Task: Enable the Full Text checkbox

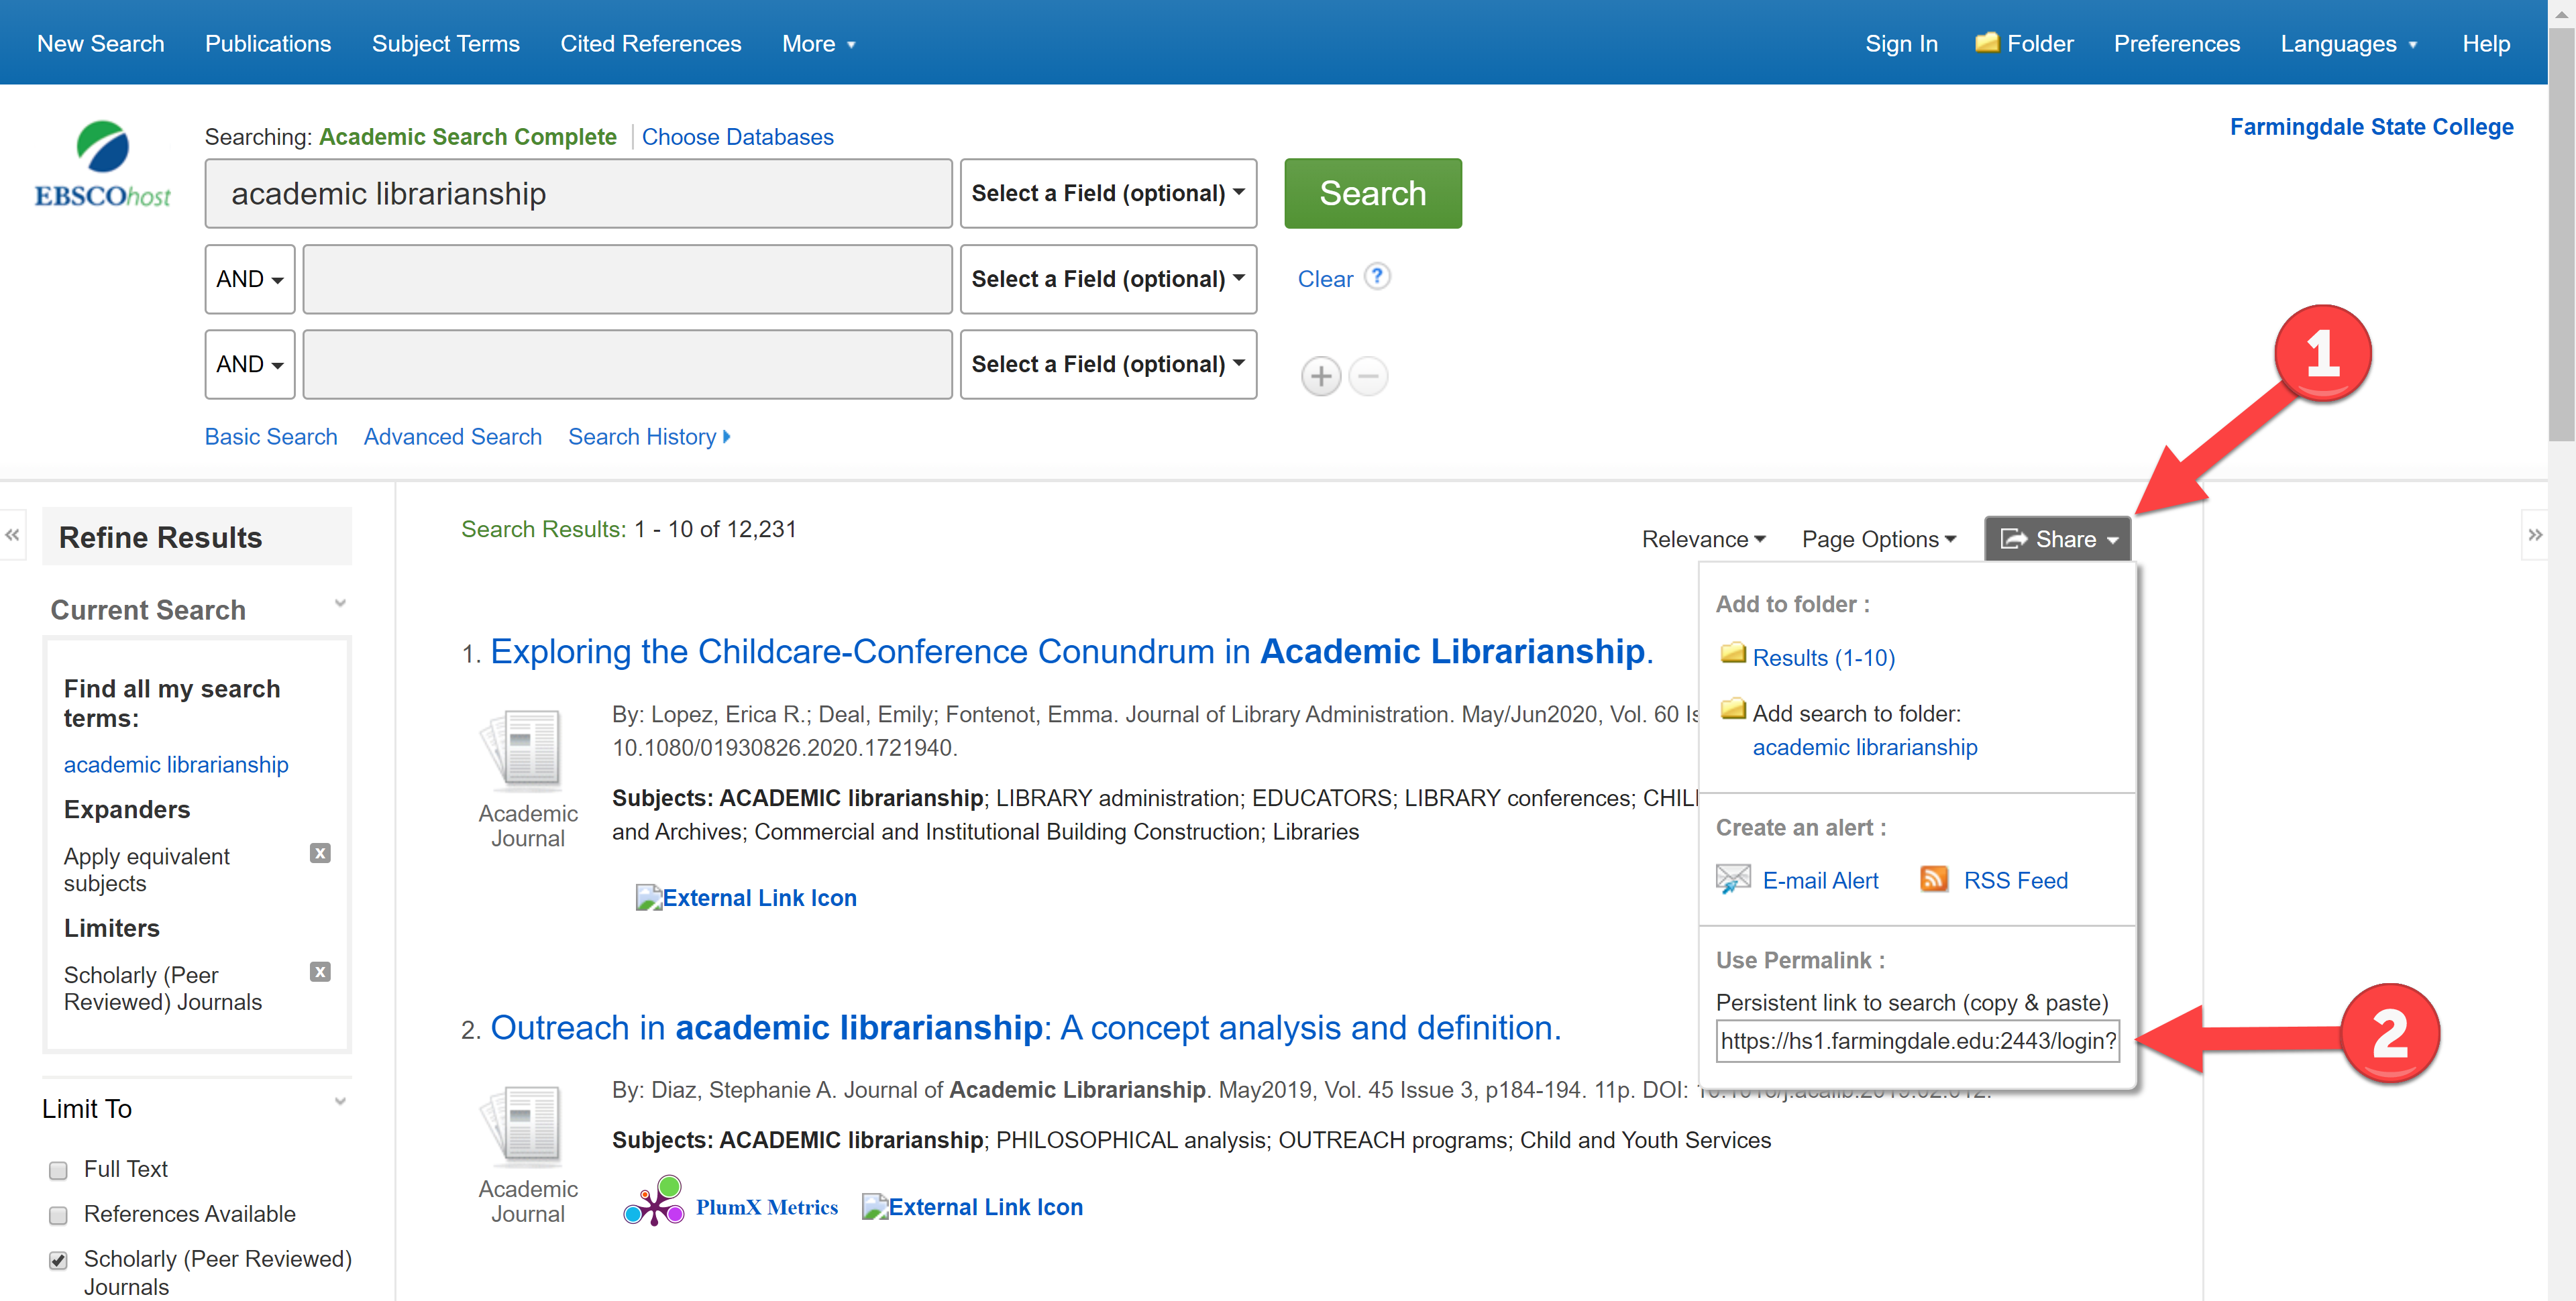Action: point(58,1170)
